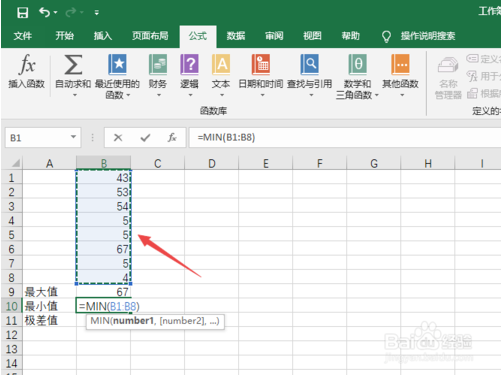502x375 pixels.
Task: Expand the 逻辑 dropdown arrow
Action: point(190,95)
